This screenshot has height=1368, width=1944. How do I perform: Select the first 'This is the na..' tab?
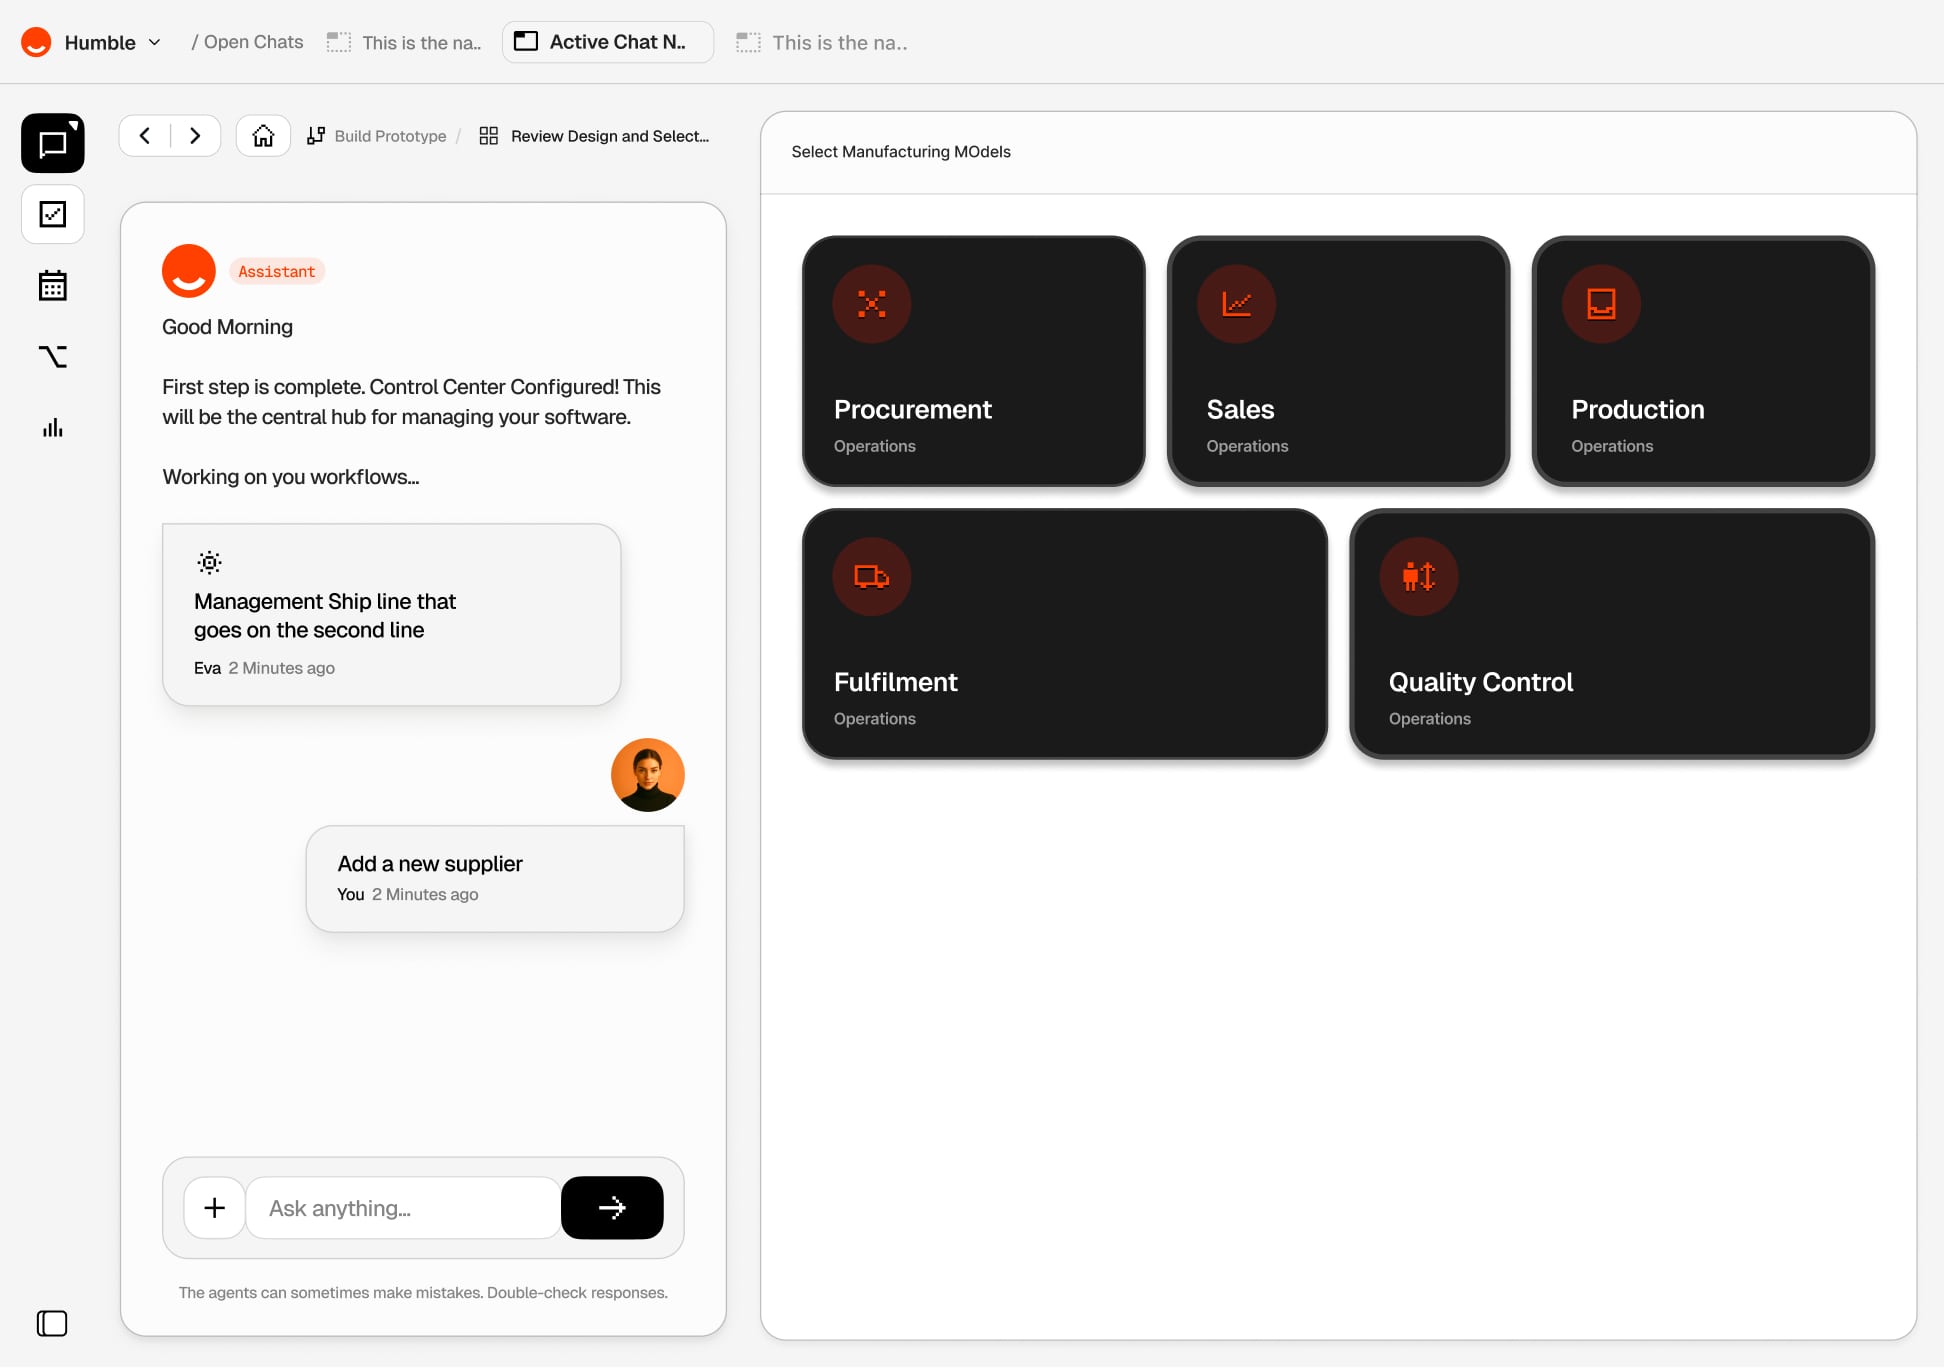coord(406,43)
